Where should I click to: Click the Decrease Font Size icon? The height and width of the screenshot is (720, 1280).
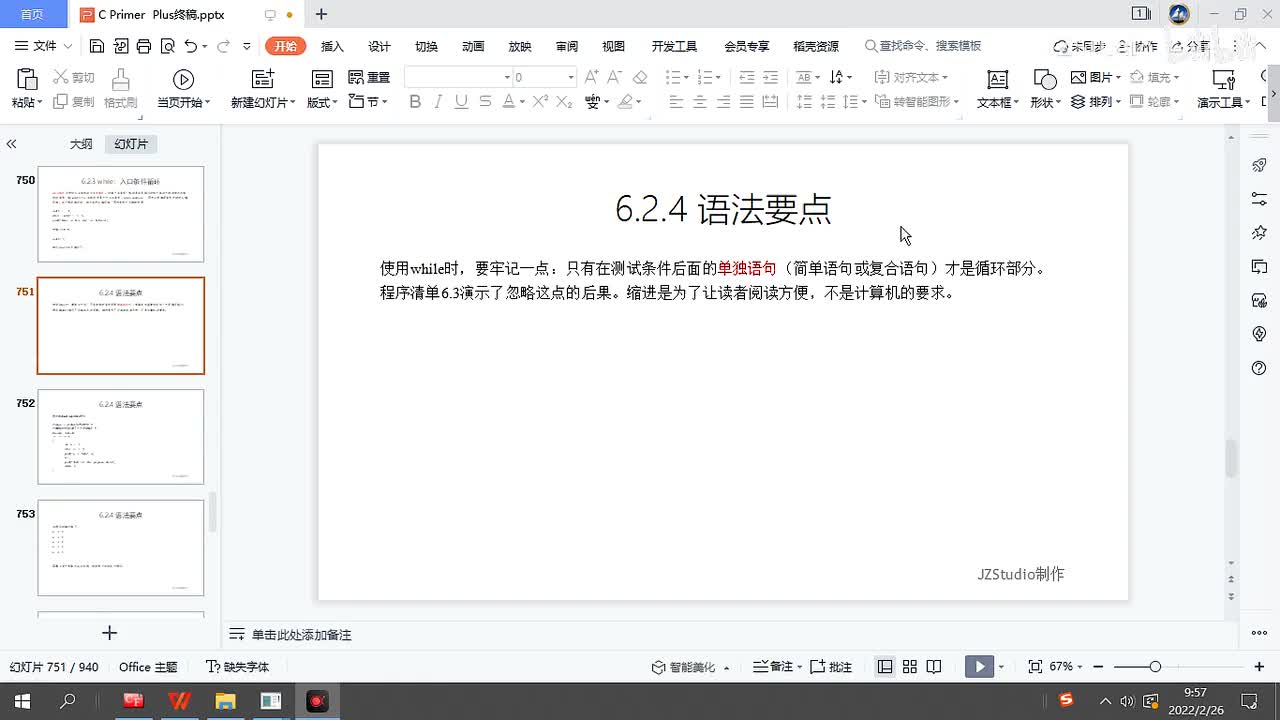(616, 77)
